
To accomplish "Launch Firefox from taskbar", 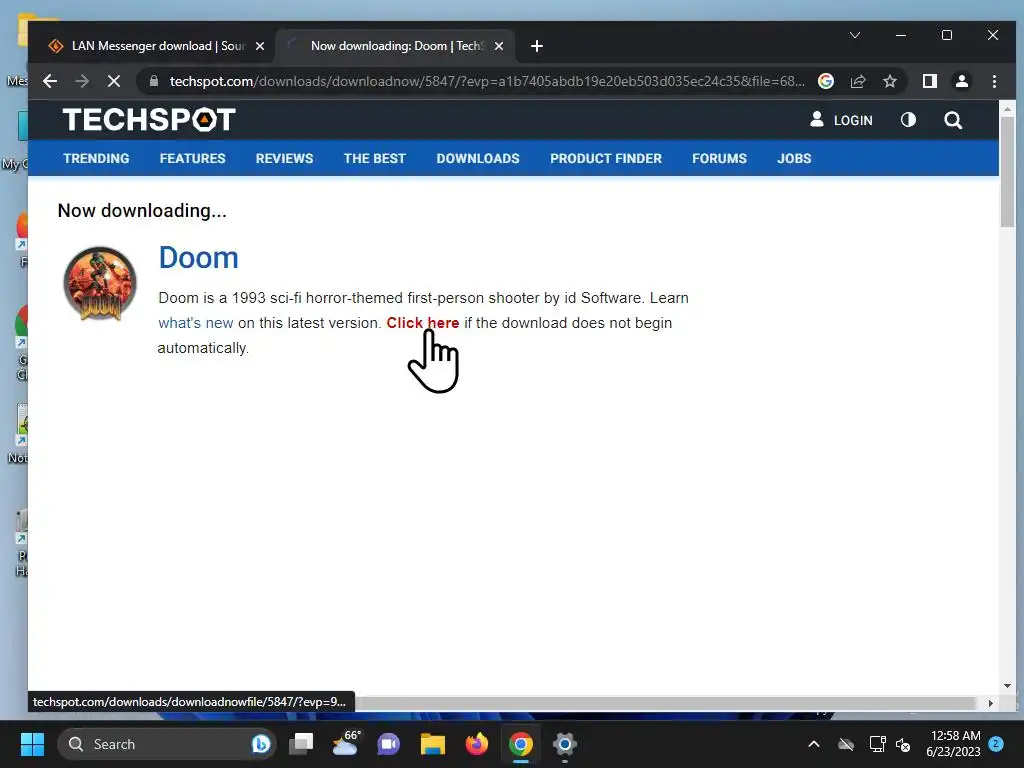I will pos(477,744).
